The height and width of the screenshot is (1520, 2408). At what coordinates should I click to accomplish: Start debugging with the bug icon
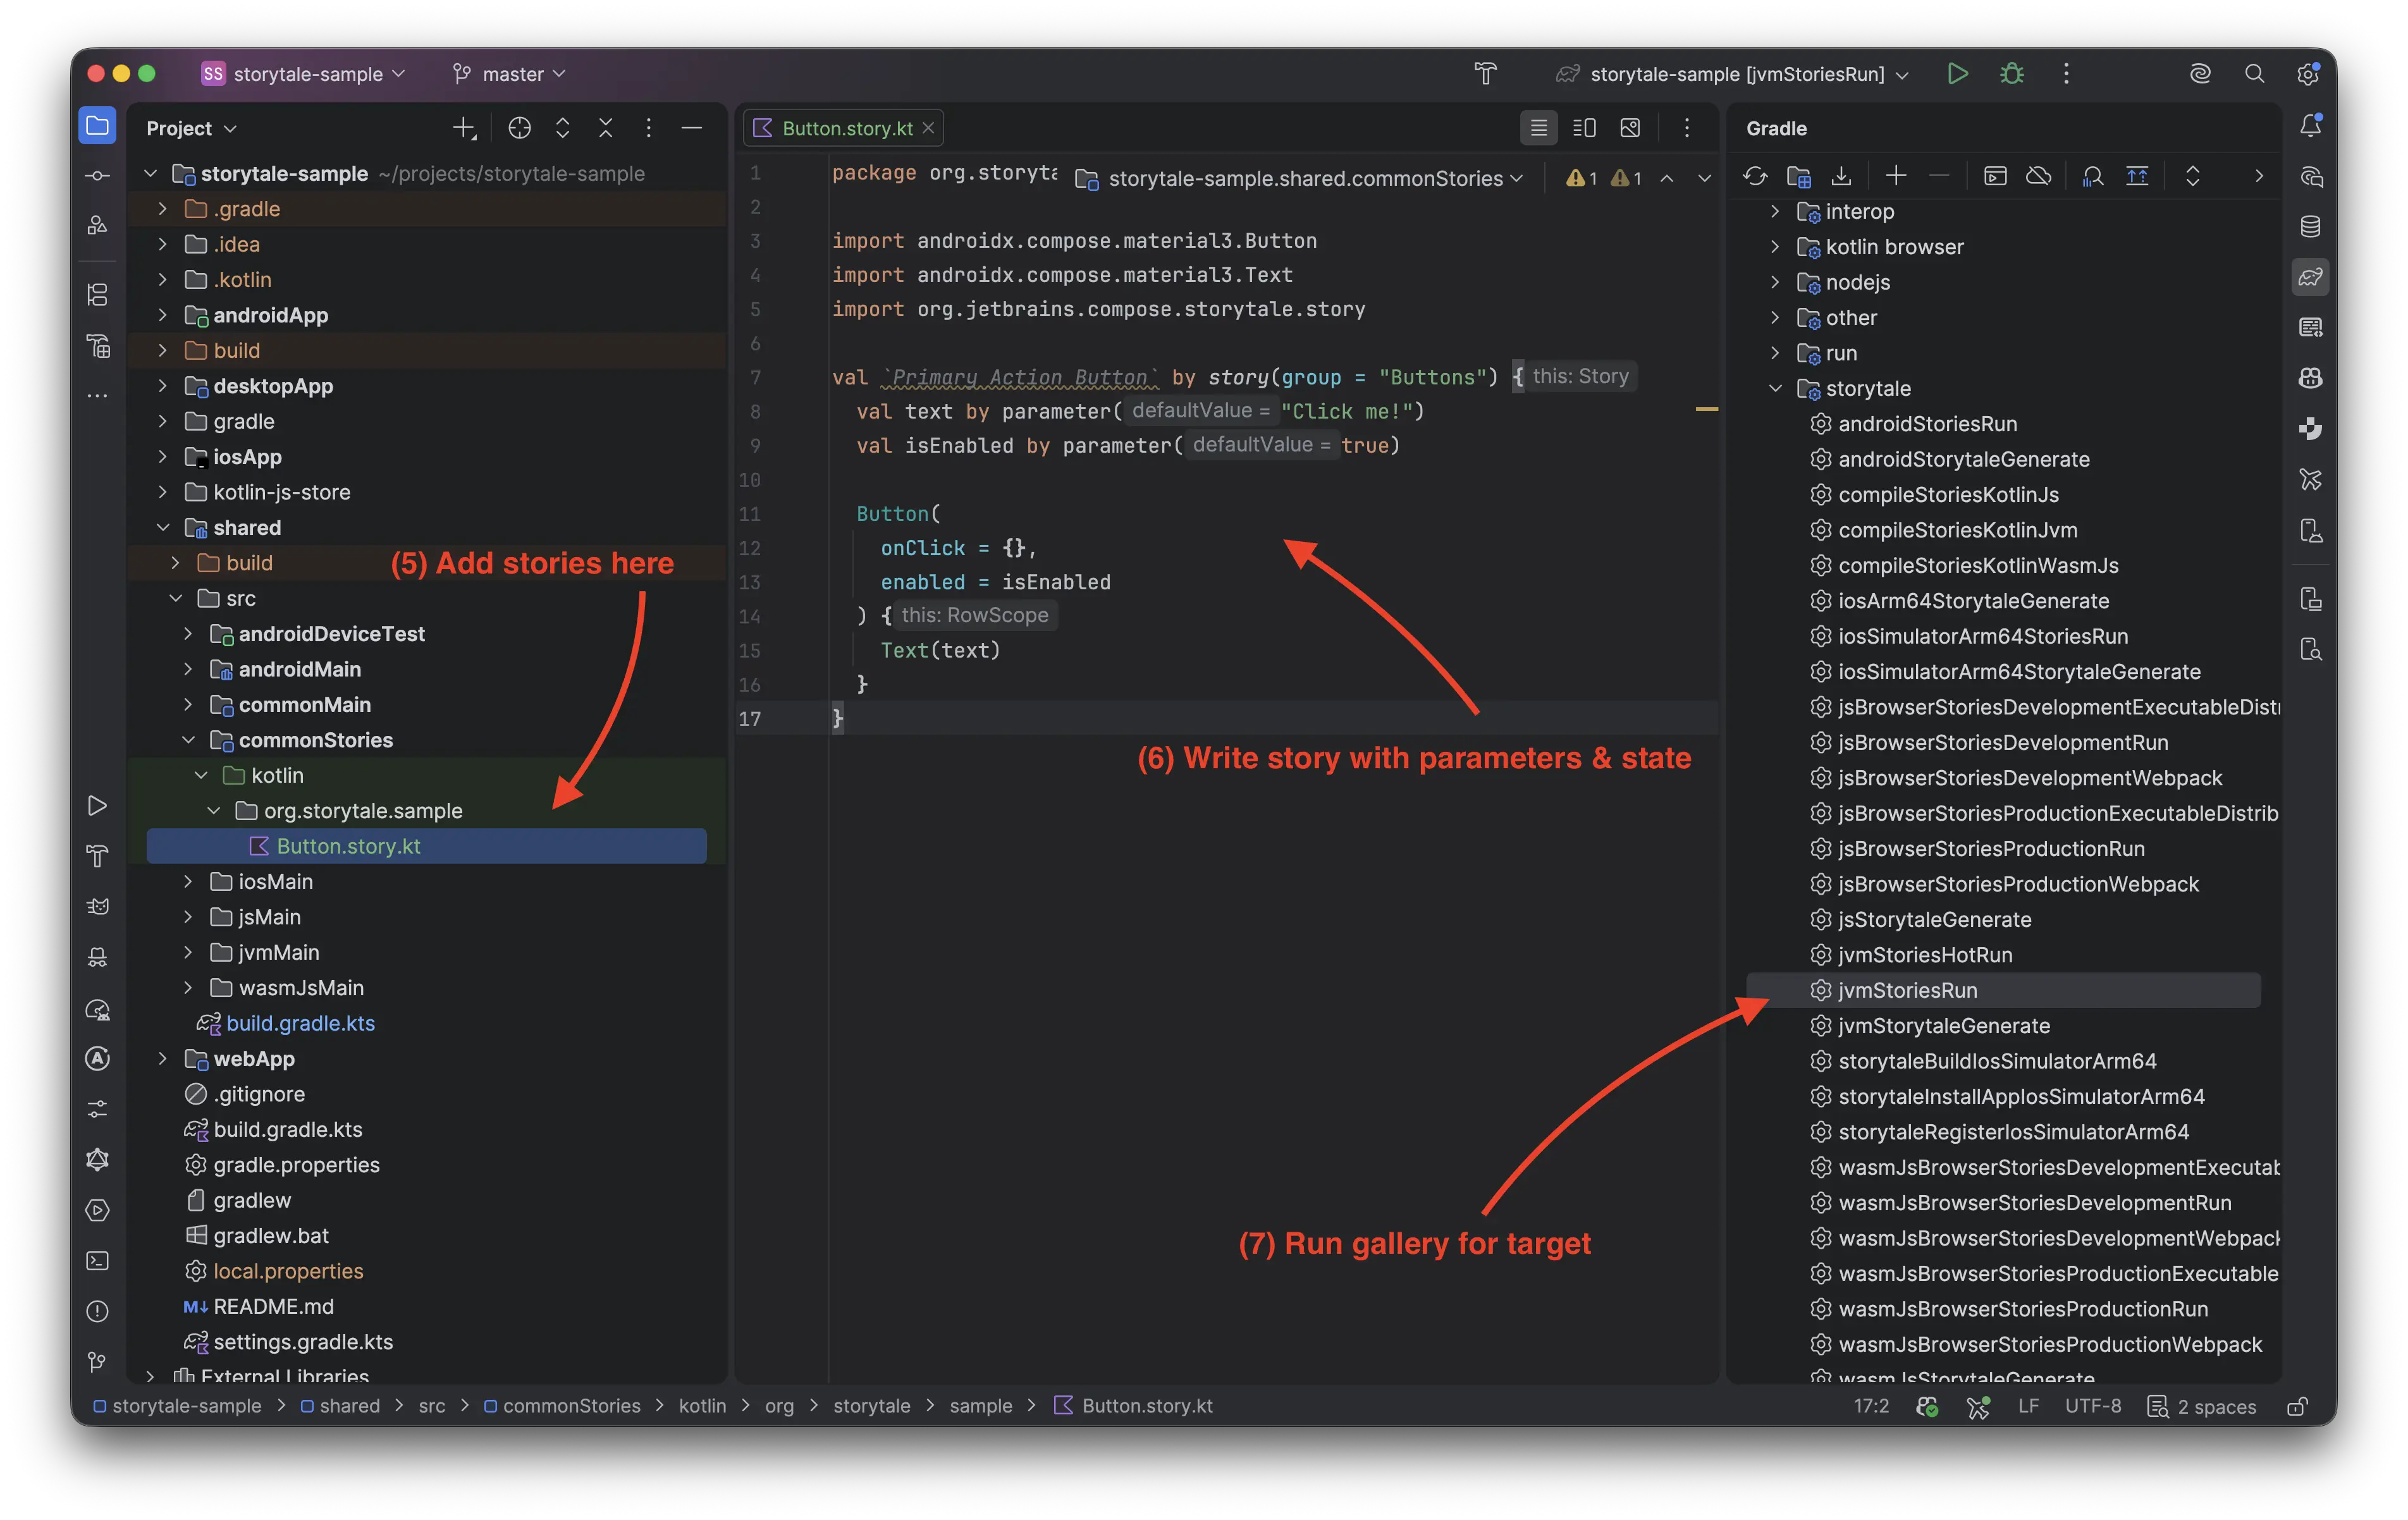coord(2011,74)
